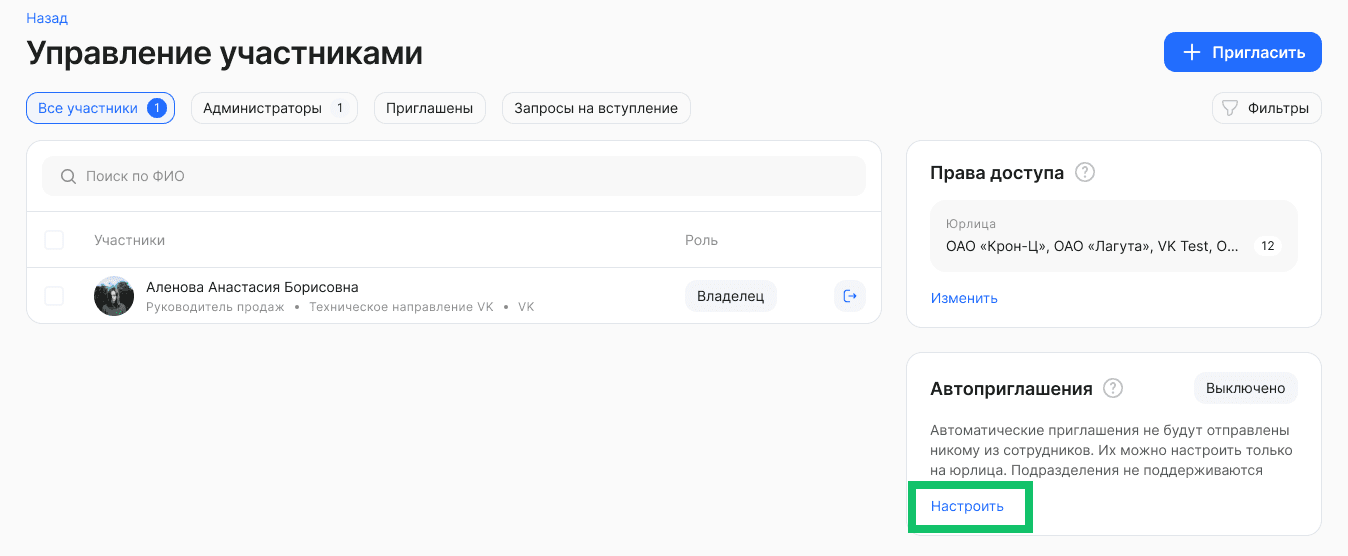The height and width of the screenshot is (556, 1348).
Task: Tick the select-all checkbox beside Участники
Action: tap(54, 240)
